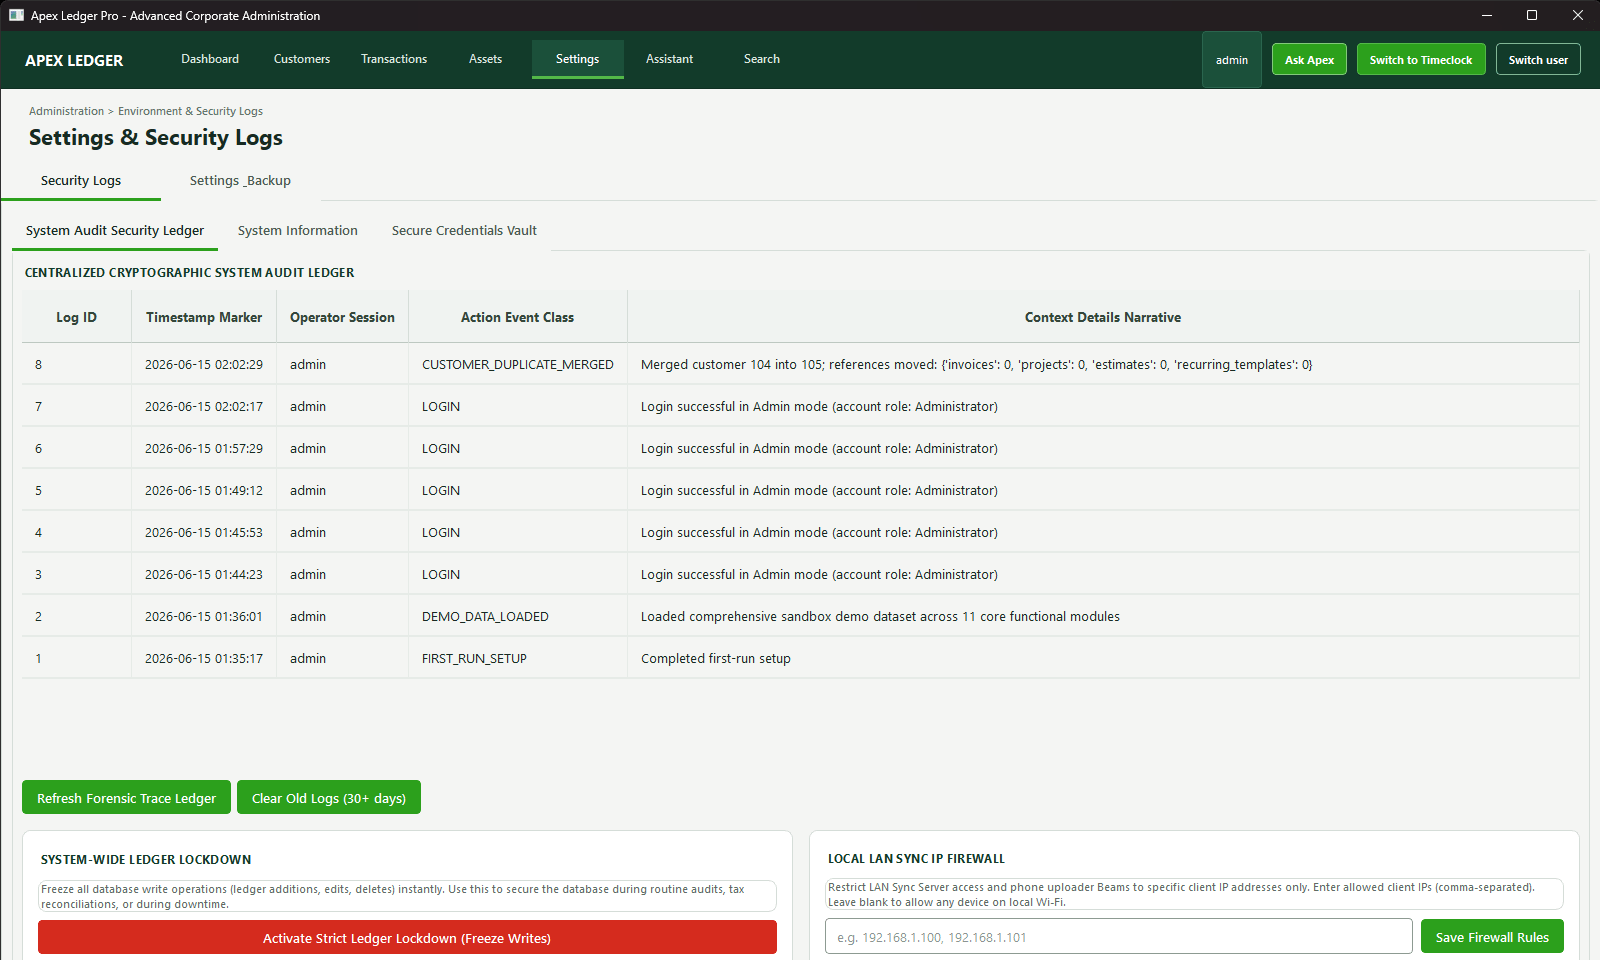Click the Save Firewall Rules button
Screen dimensions: 1600x960
(x=1492, y=937)
